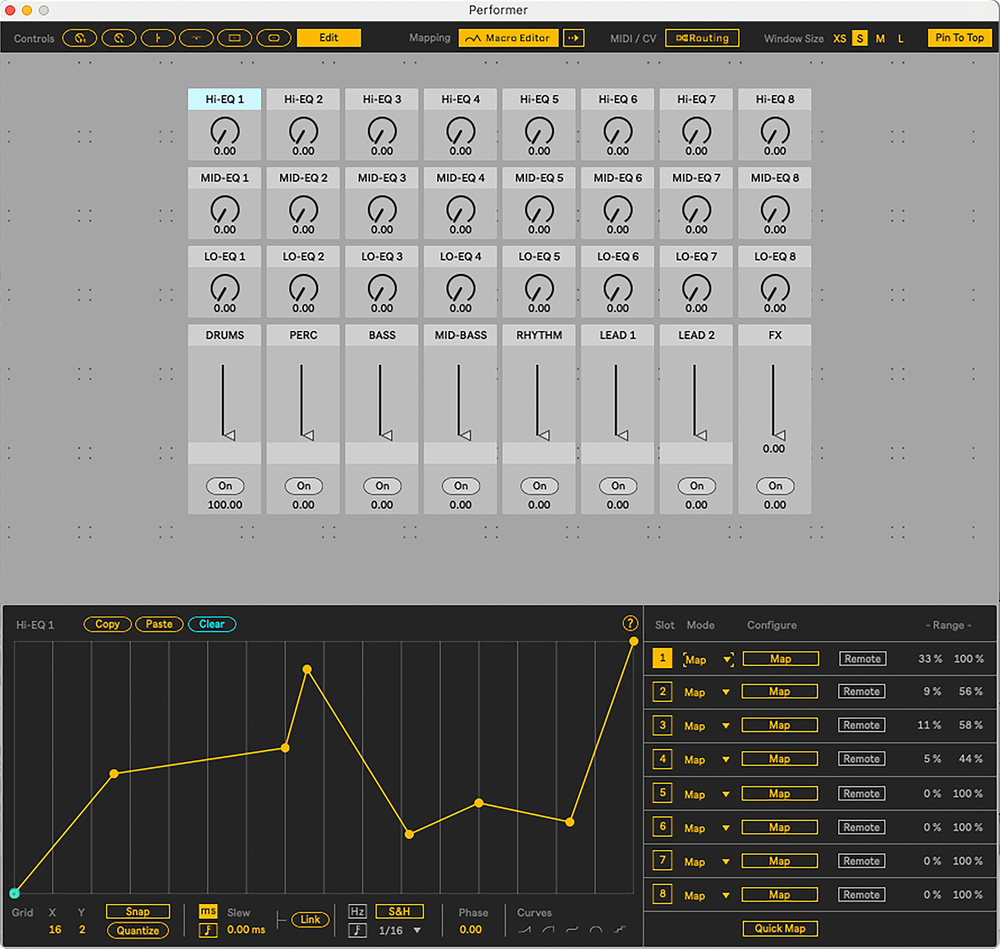Click the first dial control icon in Controls
Viewport: 1000px width, 949px height.
[x=79, y=38]
